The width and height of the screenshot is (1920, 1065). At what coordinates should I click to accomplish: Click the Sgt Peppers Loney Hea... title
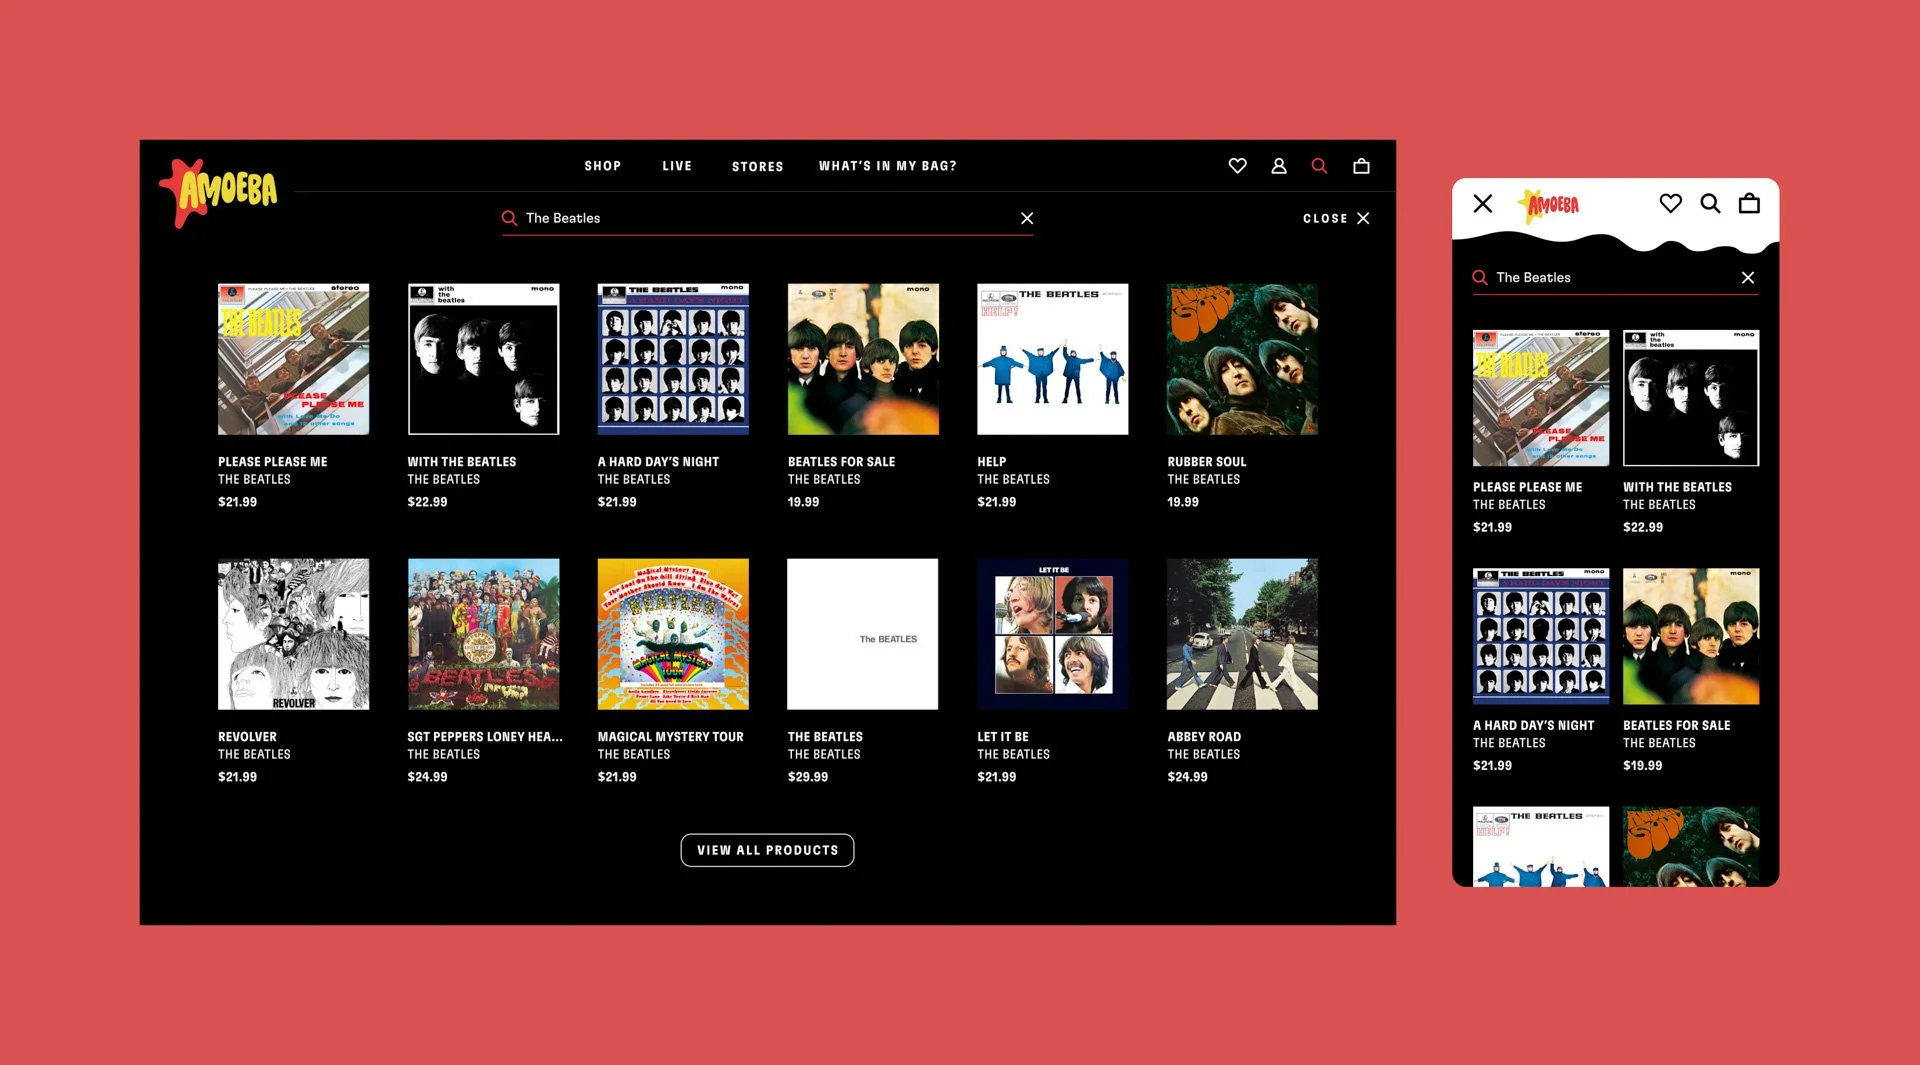(x=485, y=737)
